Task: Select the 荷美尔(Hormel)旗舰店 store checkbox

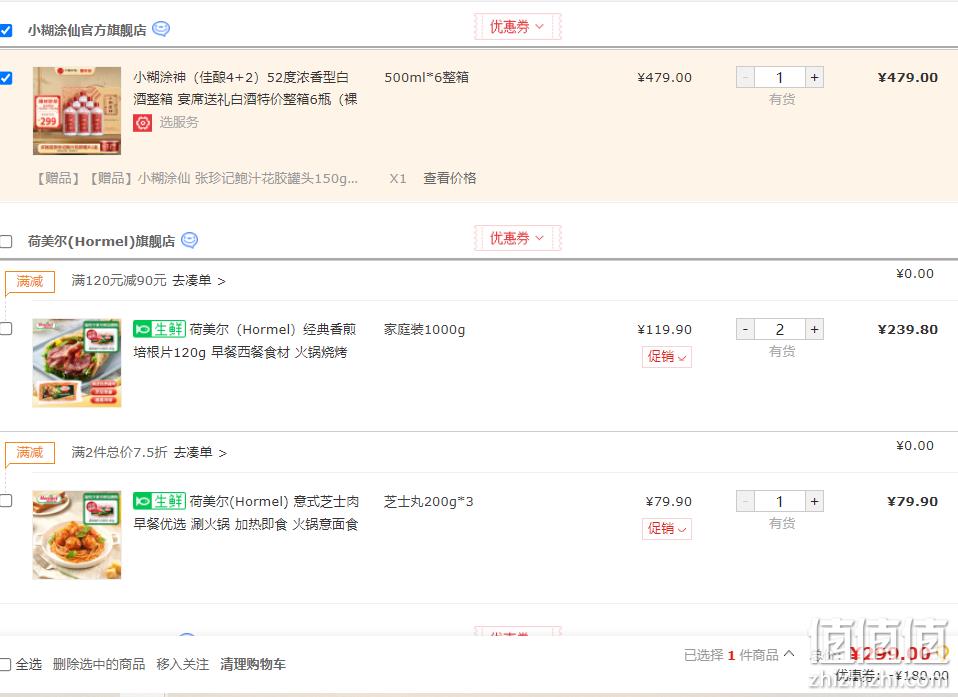Action: (x=6, y=241)
